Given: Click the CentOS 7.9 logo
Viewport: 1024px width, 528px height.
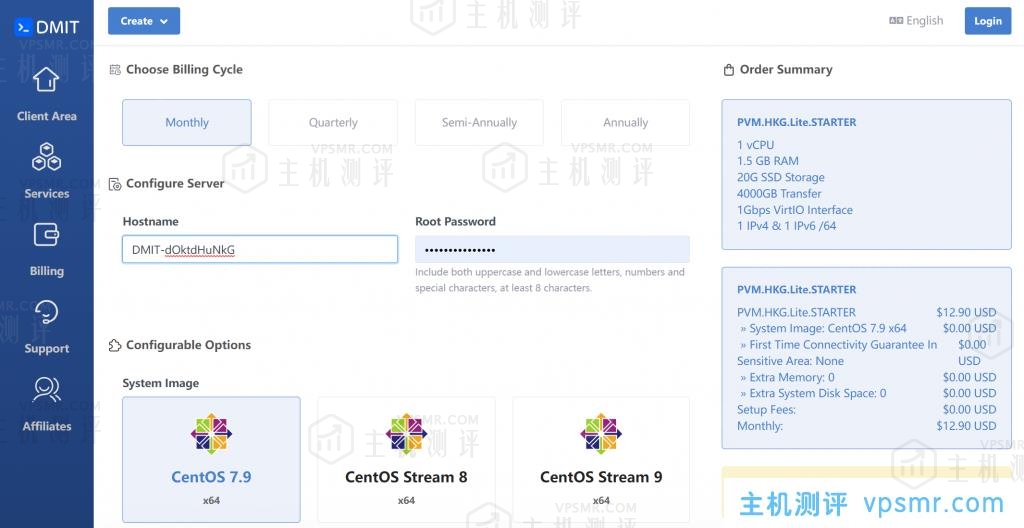Looking at the screenshot, I should 211,433.
